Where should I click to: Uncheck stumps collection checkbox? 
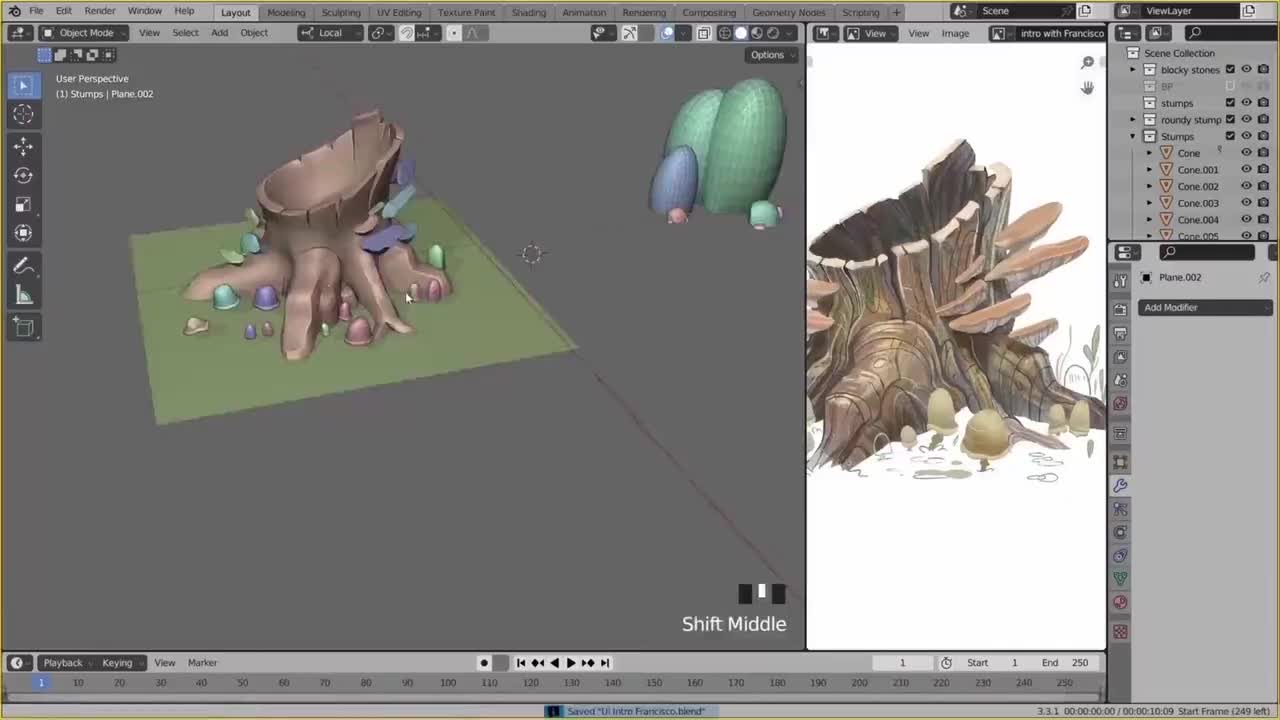(1230, 103)
